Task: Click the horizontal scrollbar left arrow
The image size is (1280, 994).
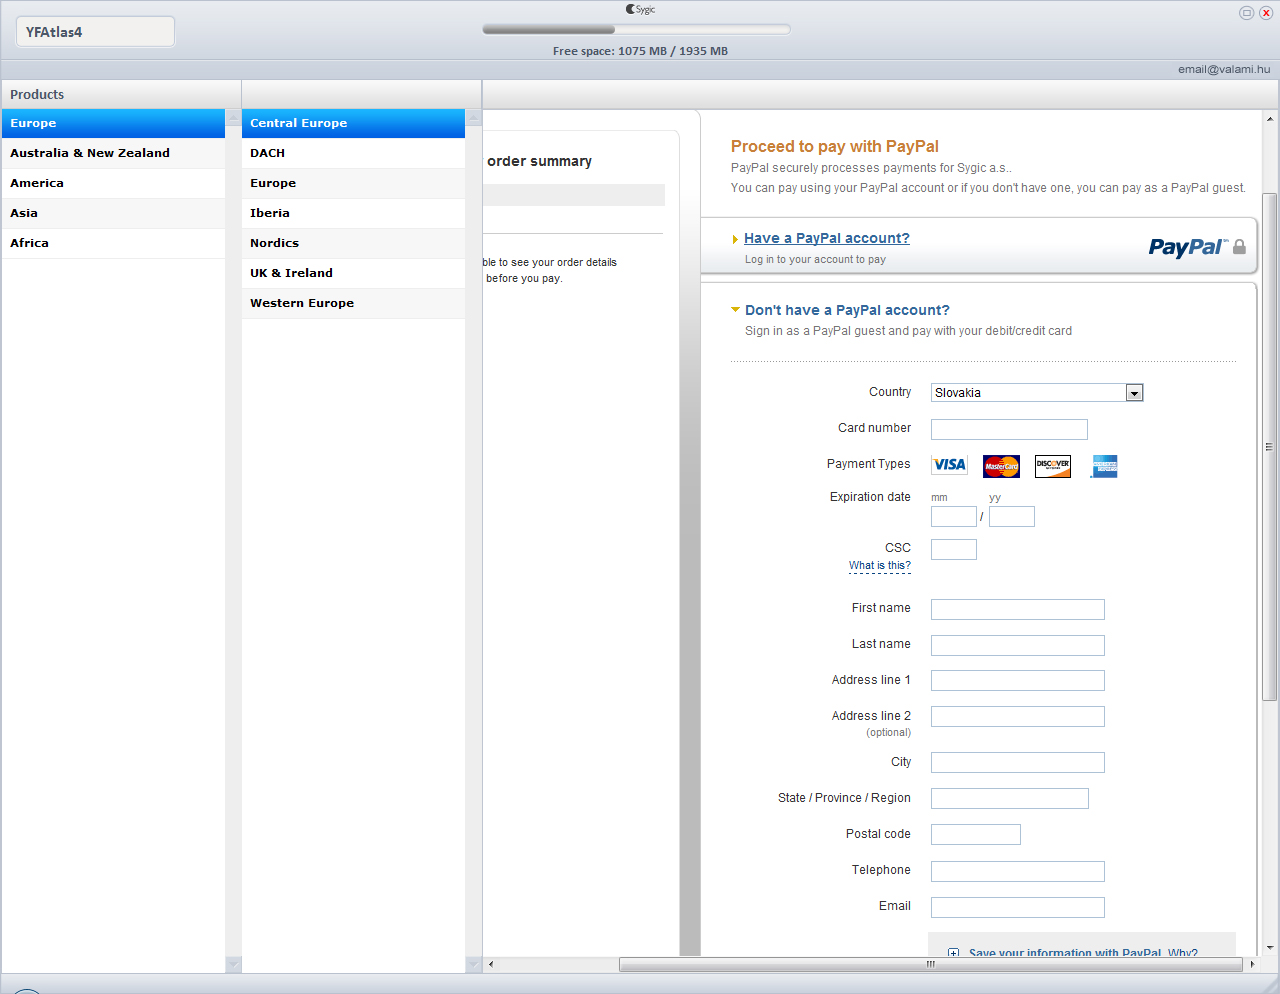Action: click(x=490, y=965)
